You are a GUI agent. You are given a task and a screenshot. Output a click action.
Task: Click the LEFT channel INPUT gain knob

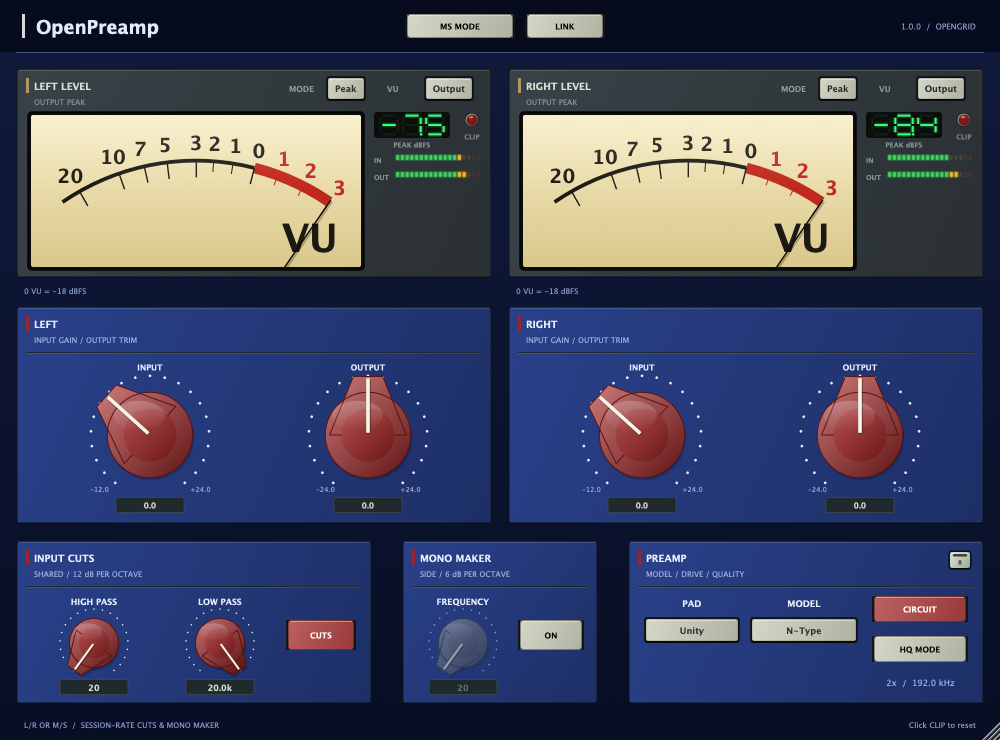[x=149, y=434]
